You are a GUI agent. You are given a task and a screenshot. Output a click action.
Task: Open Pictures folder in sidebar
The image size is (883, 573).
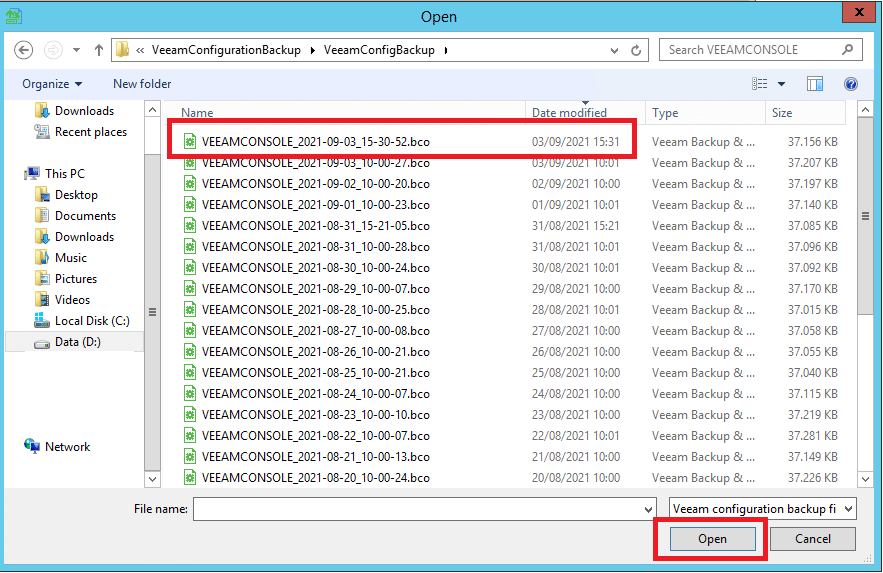(x=75, y=279)
